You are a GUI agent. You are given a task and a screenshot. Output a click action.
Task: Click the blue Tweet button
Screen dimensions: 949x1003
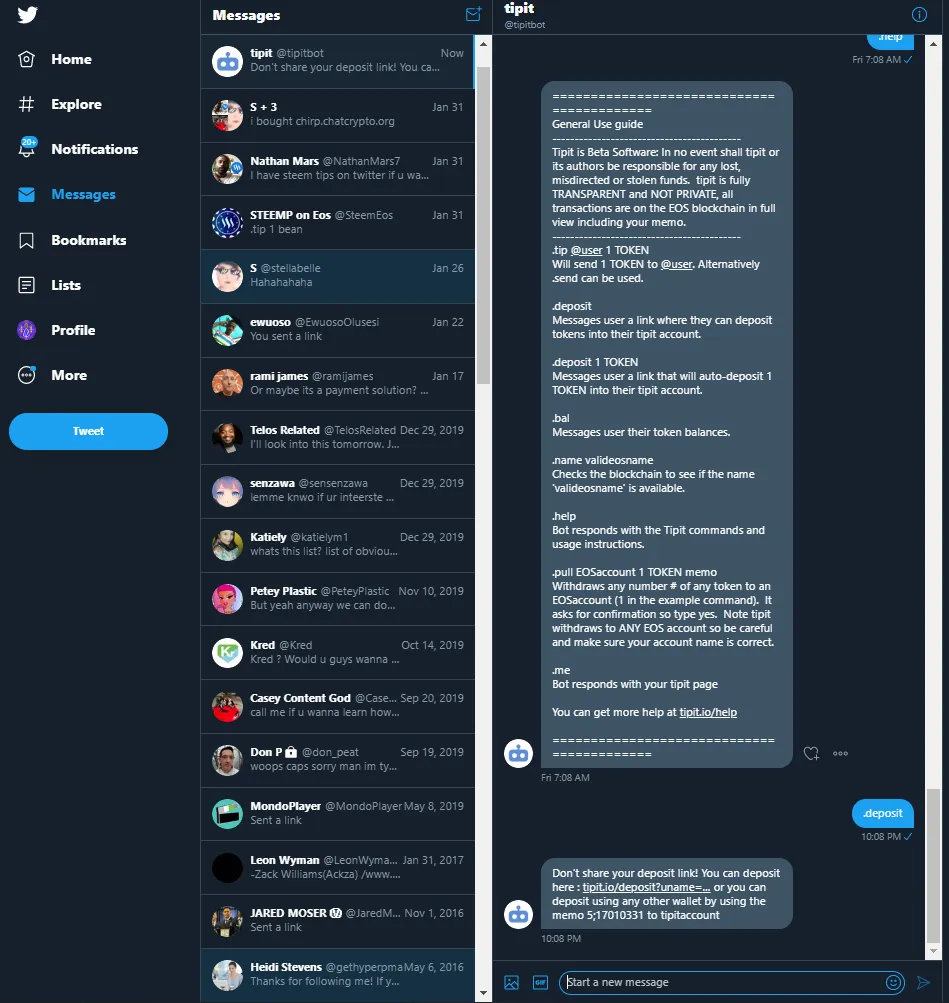coord(88,431)
